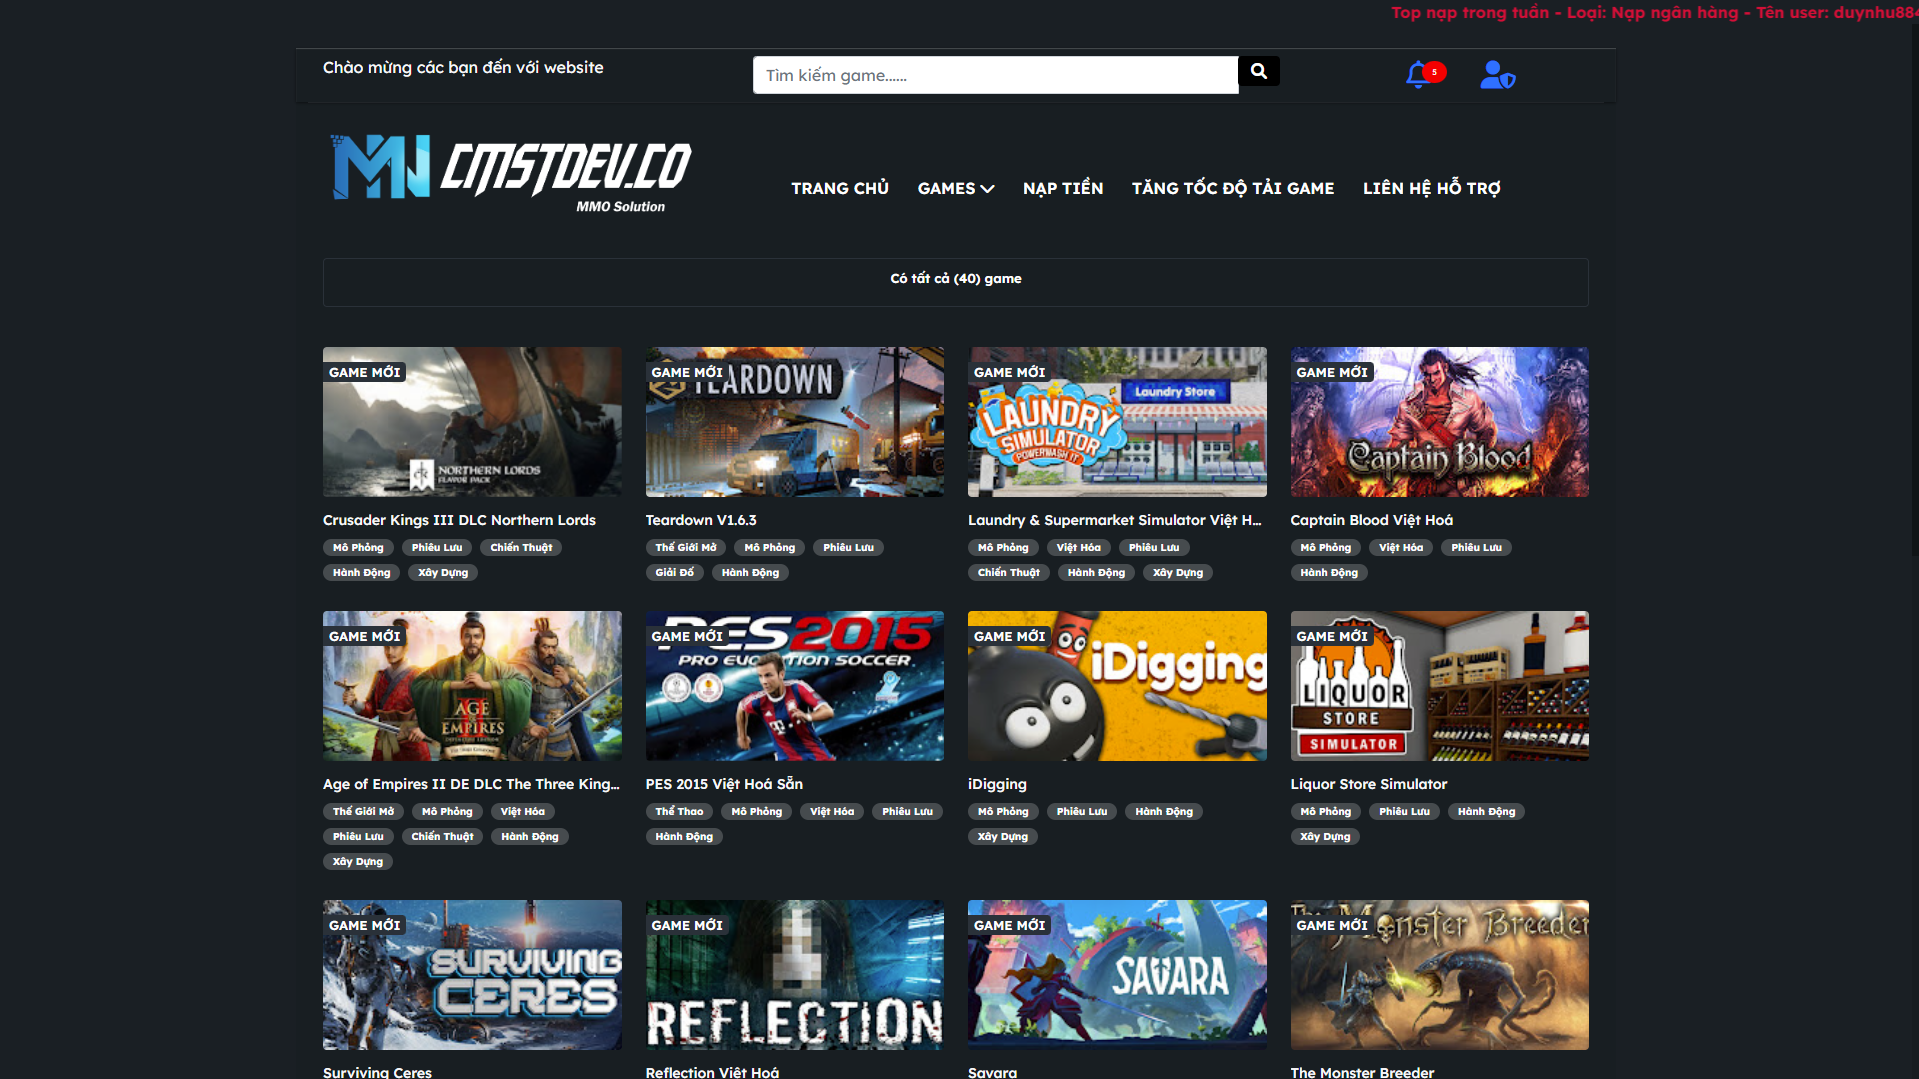1919x1079 pixels.
Task: Open LIÊN HỆ HỖ TRỢ page
Action: [x=1431, y=188]
